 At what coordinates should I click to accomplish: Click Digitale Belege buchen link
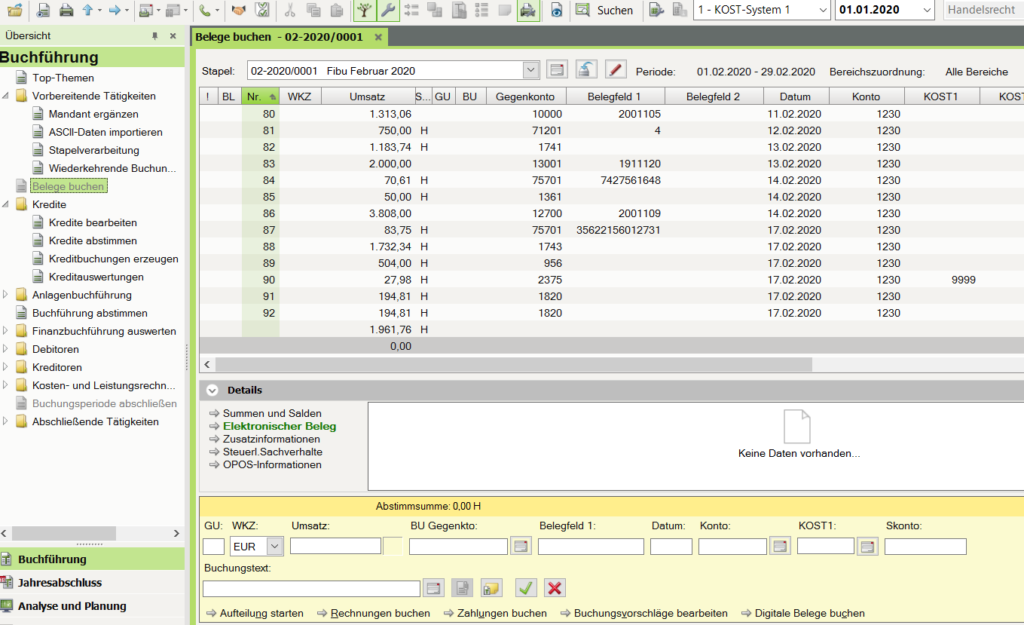809,613
